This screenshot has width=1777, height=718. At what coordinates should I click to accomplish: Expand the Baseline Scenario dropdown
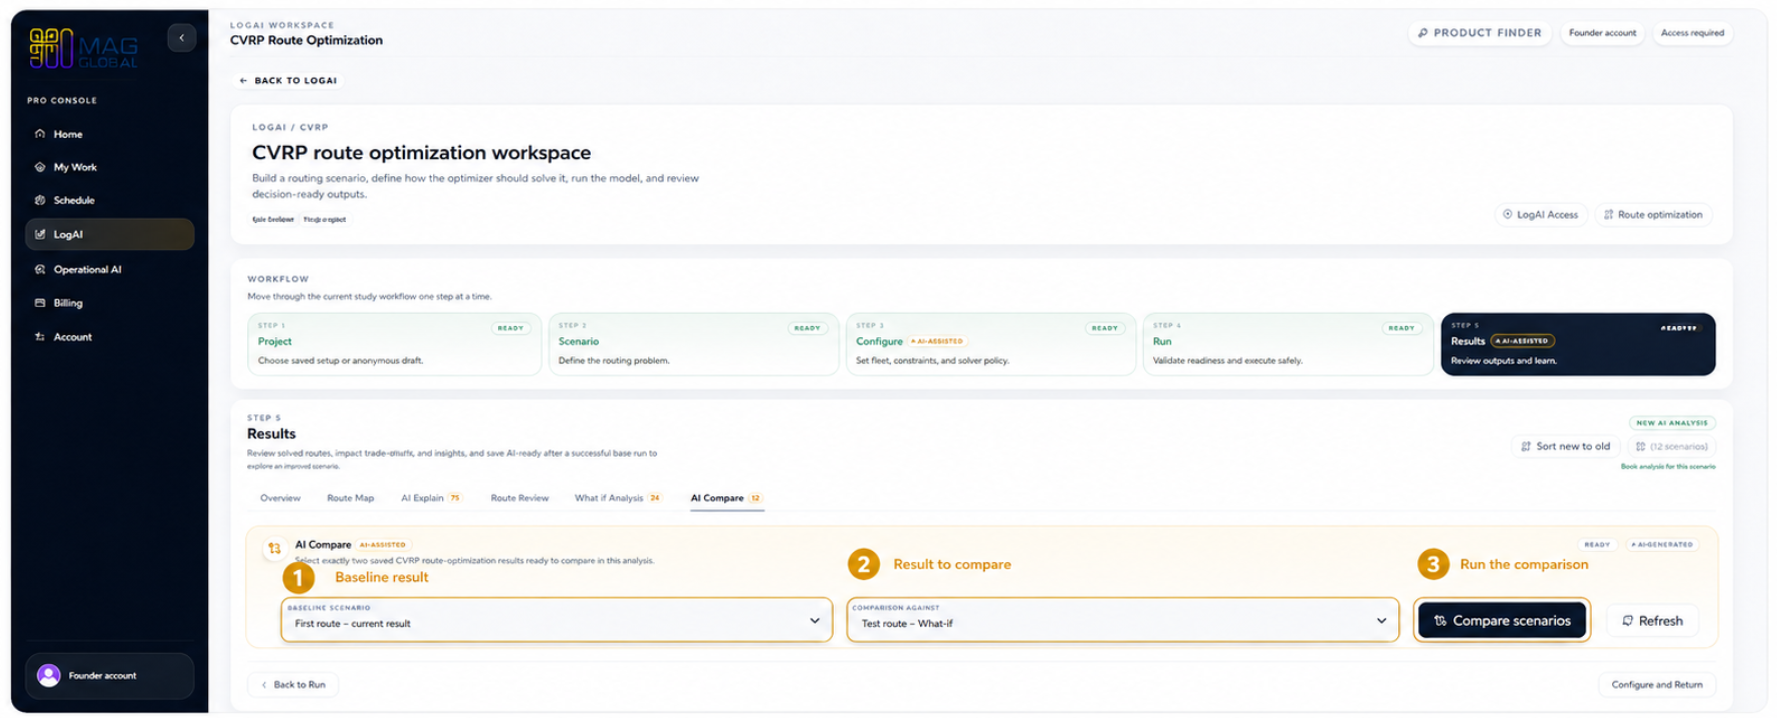tap(556, 620)
